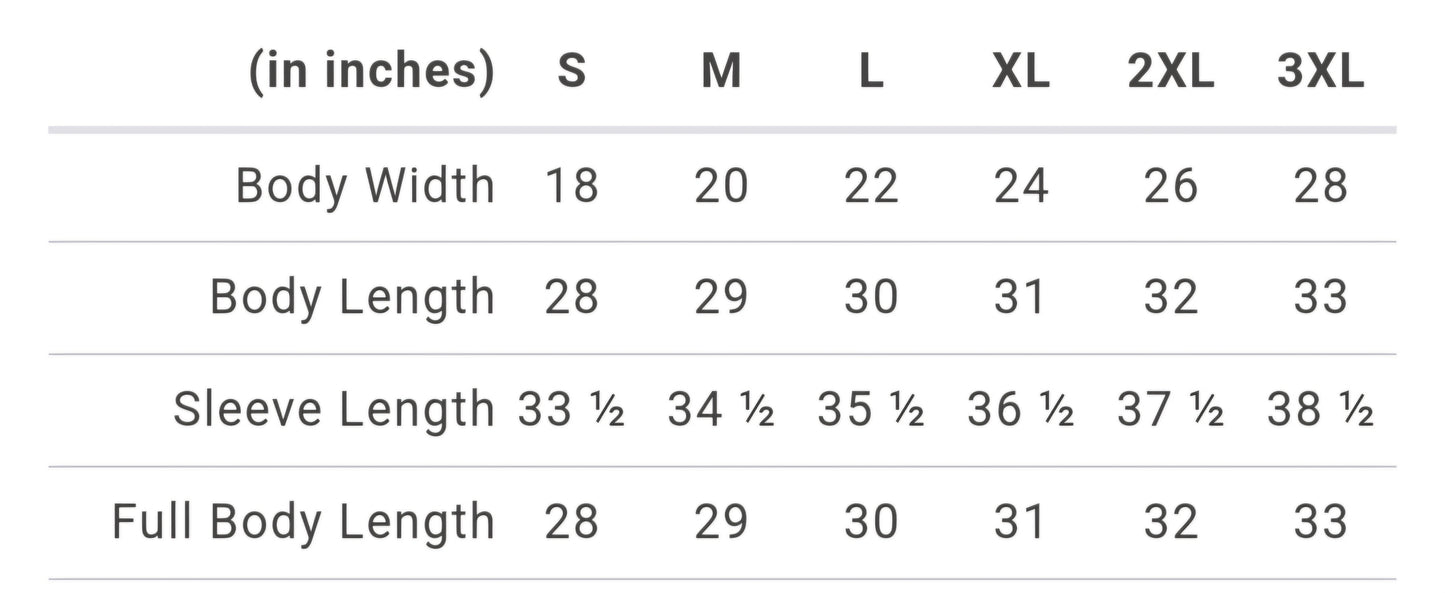1445x593 pixels.
Task: Click the 2XL size column header
Action: [x=1171, y=73]
